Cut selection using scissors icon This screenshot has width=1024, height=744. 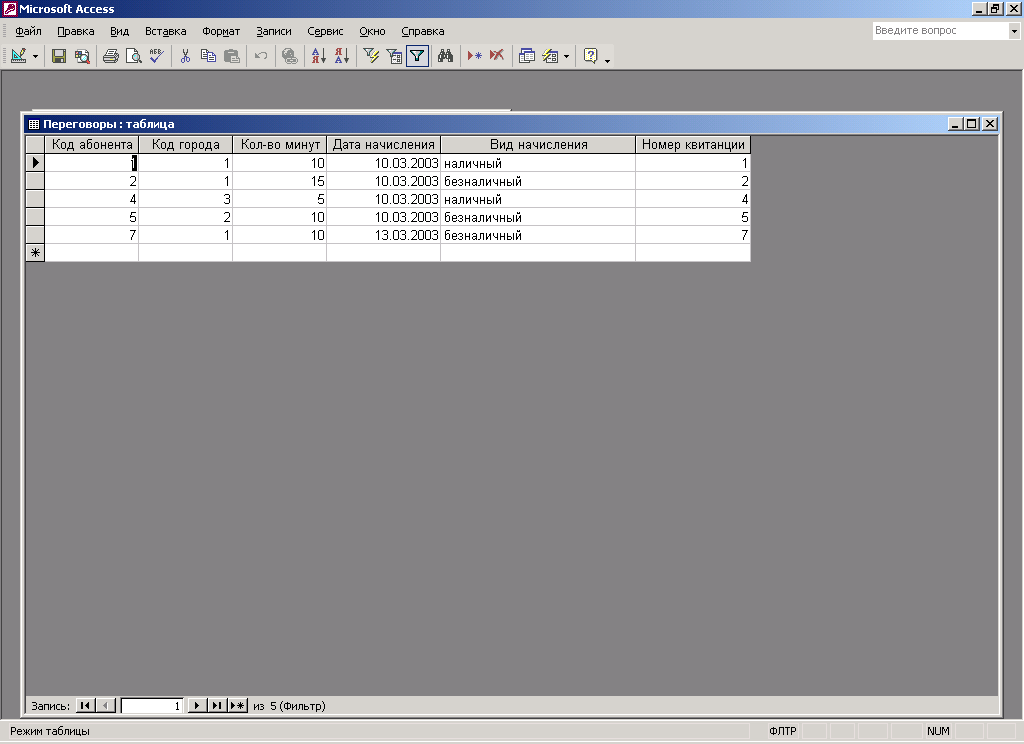(185, 56)
